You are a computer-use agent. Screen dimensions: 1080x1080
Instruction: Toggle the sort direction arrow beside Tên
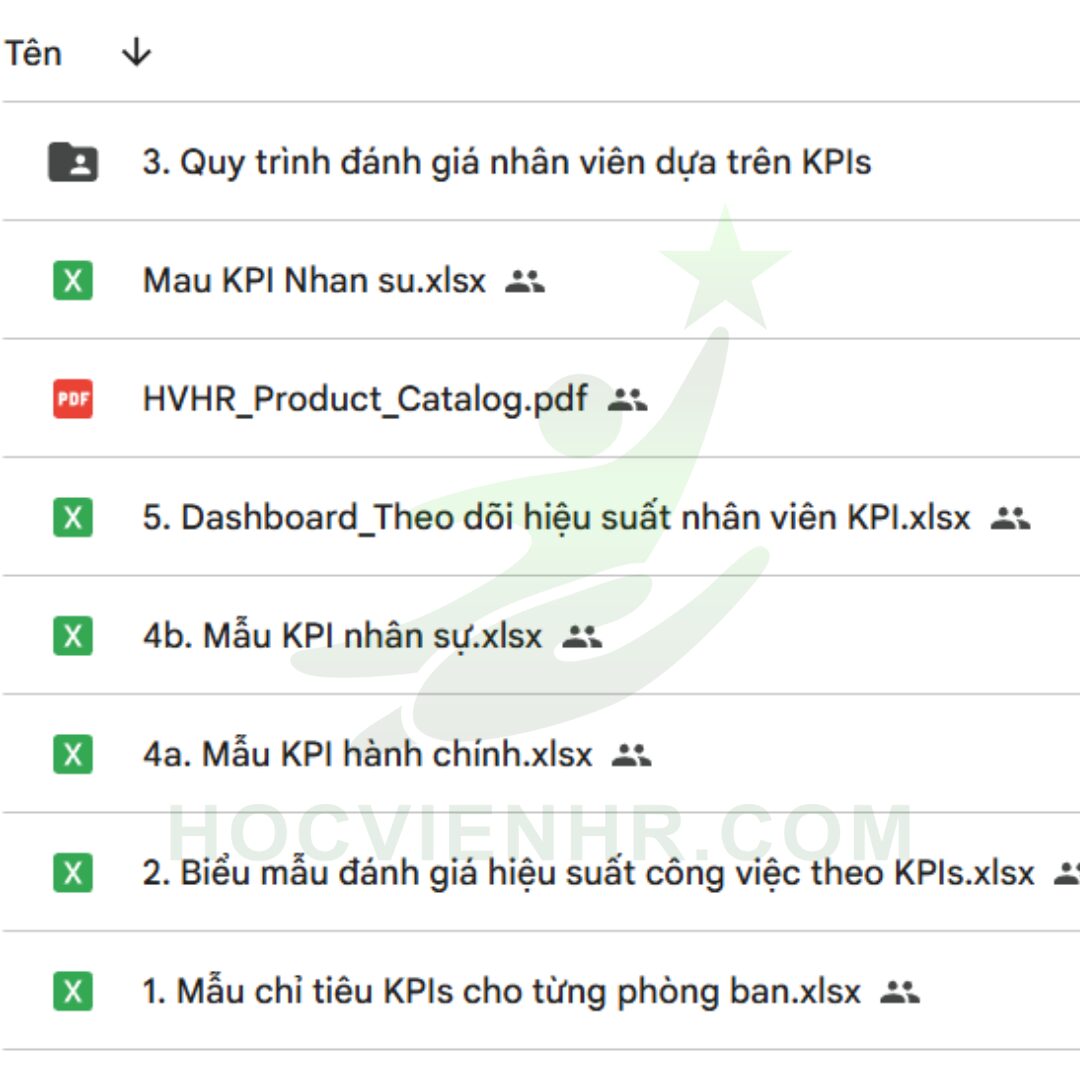136,52
